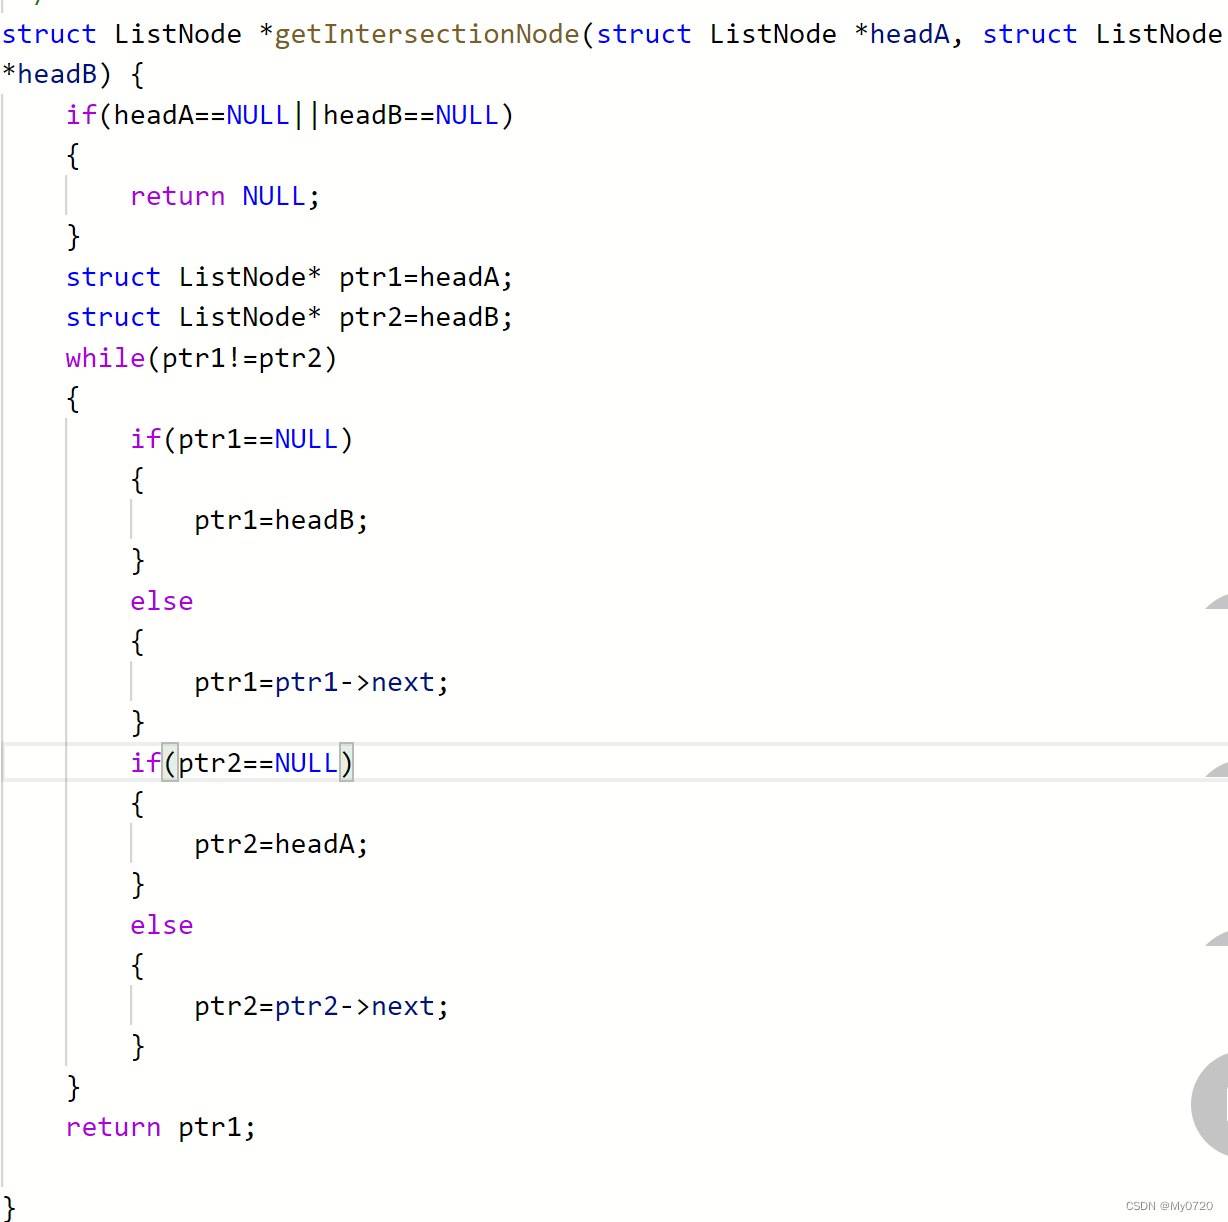Click the 'return NULL;' statement
The image size is (1228, 1222).
tap(225, 196)
